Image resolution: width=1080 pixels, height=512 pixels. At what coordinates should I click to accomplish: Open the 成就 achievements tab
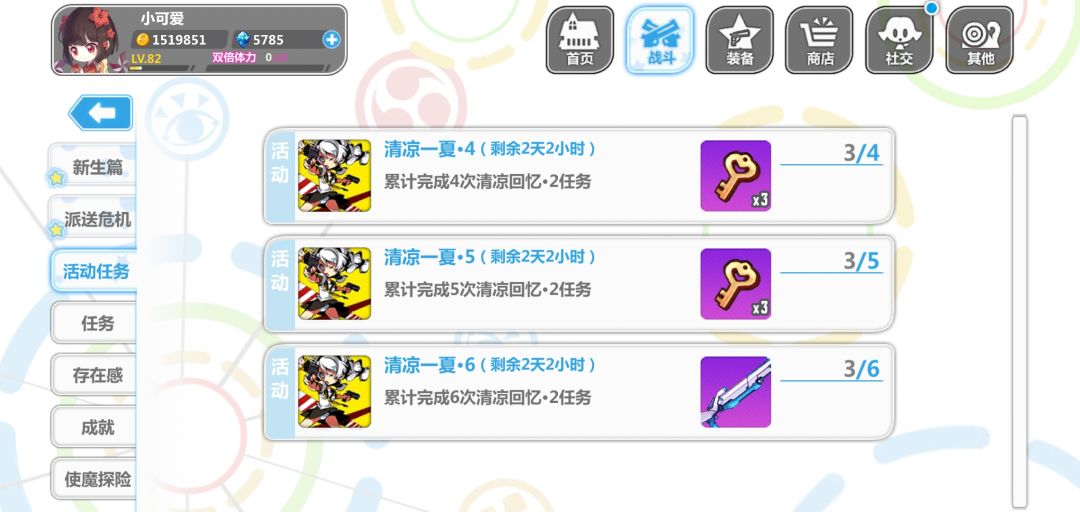94,427
